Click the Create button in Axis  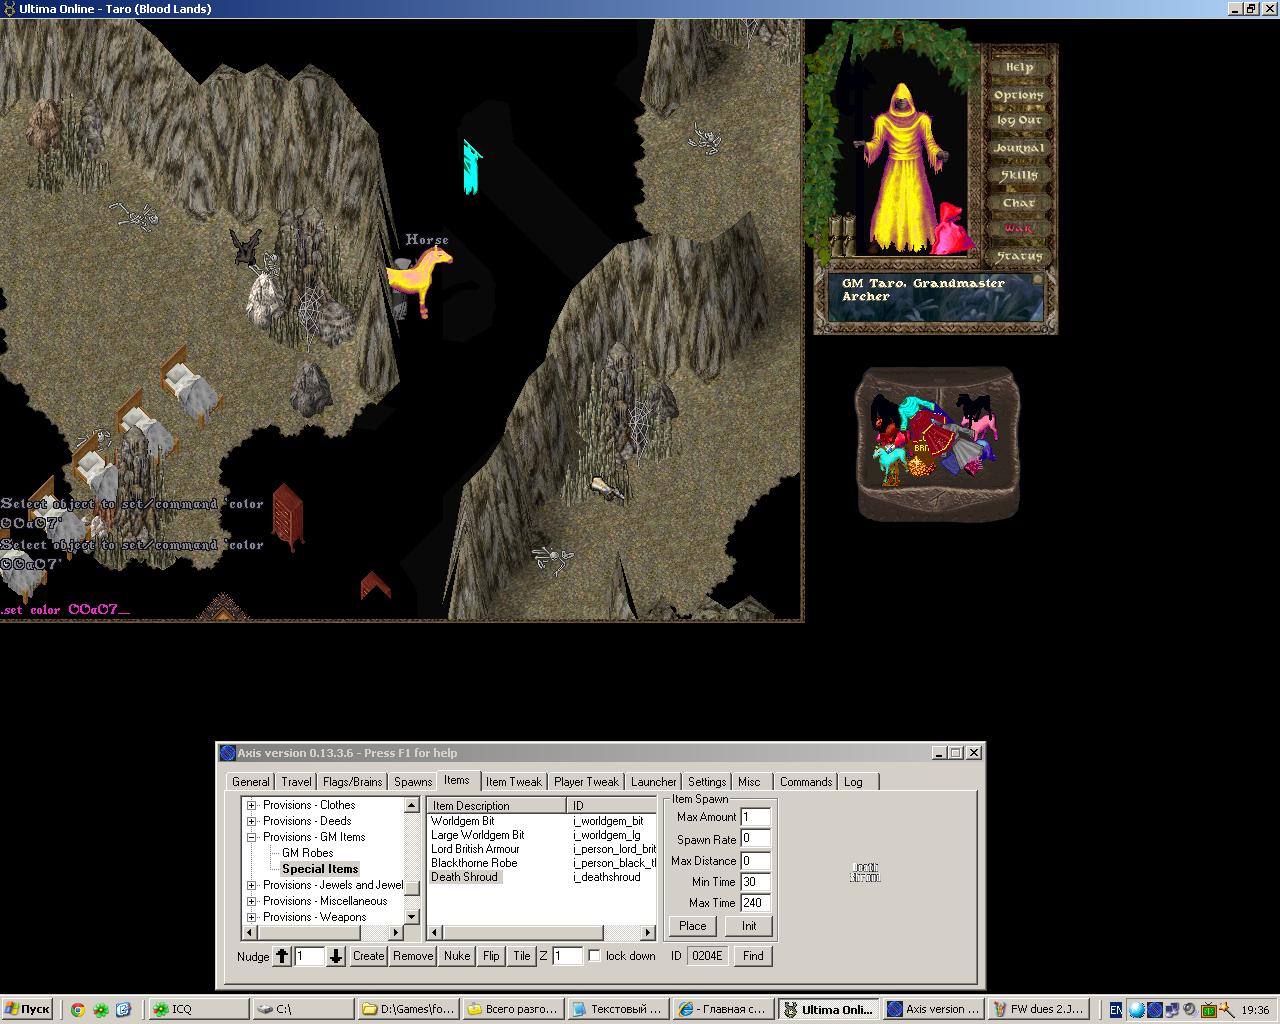click(x=368, y=956)
